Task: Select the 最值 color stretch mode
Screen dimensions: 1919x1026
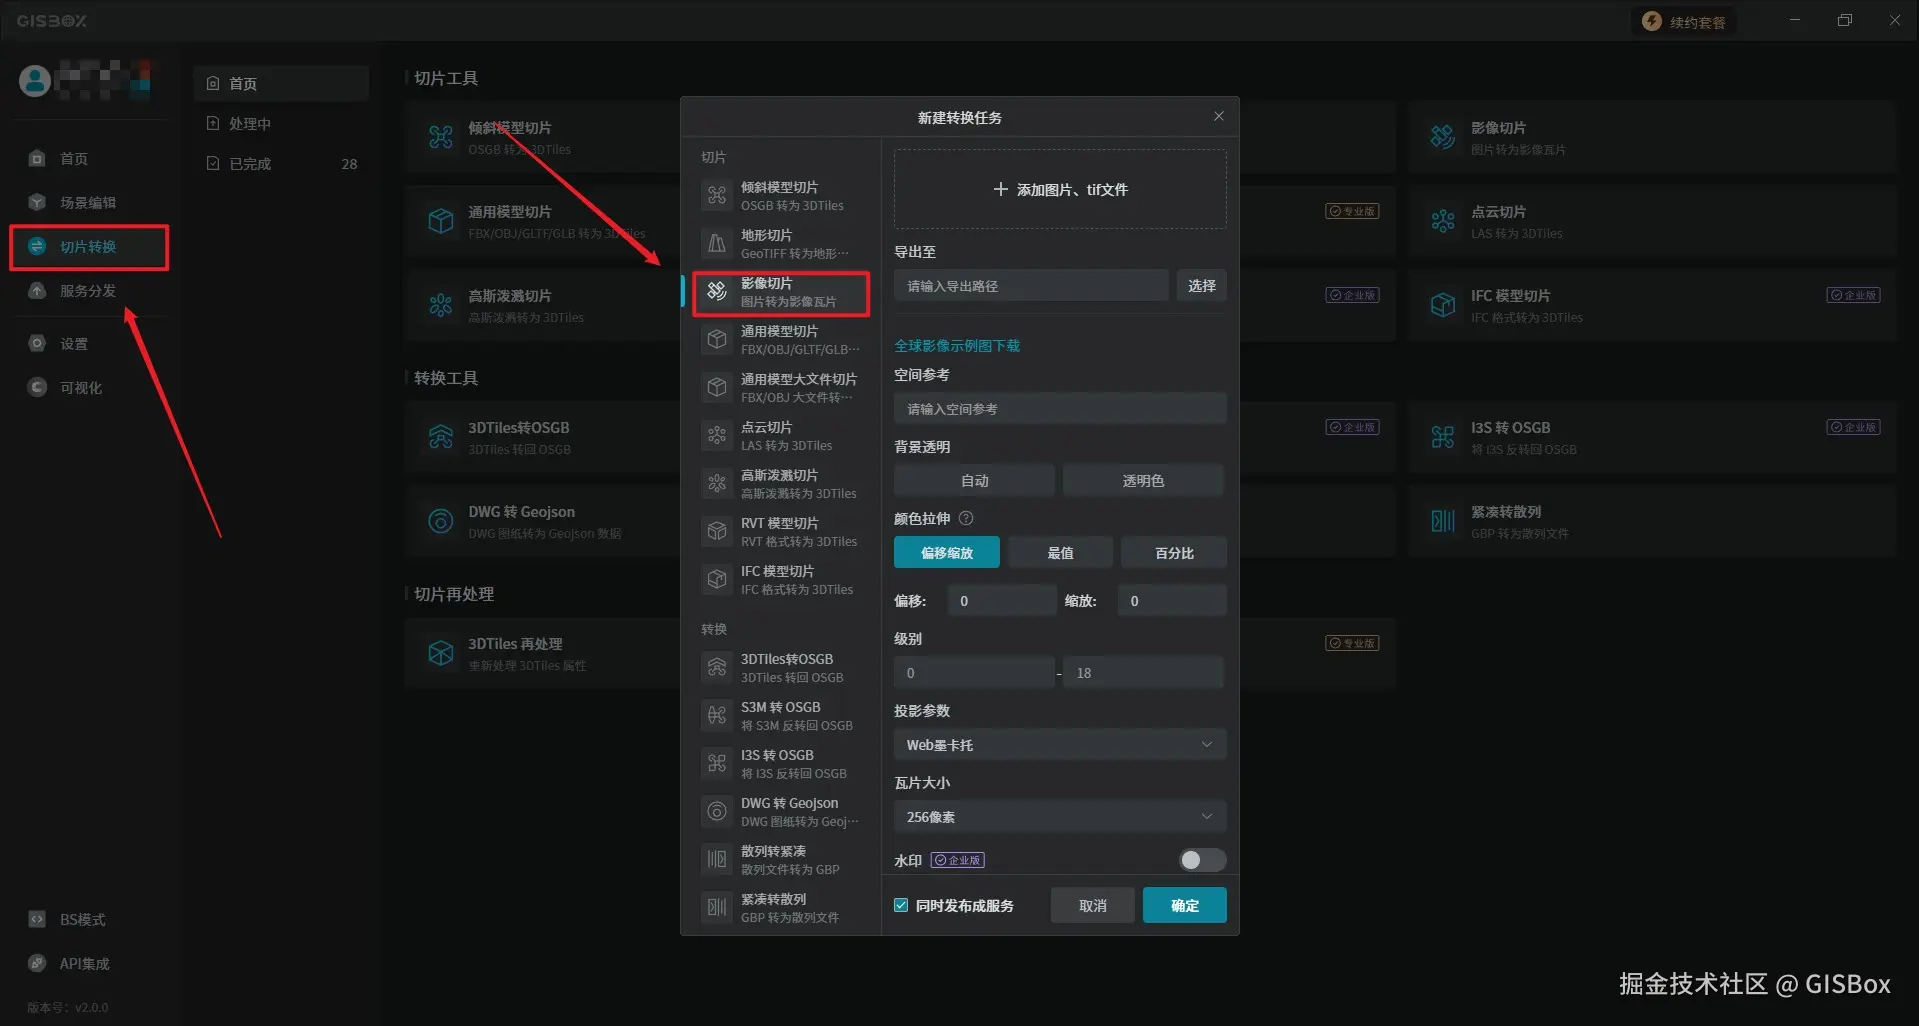Action: tap(1060, 553)
